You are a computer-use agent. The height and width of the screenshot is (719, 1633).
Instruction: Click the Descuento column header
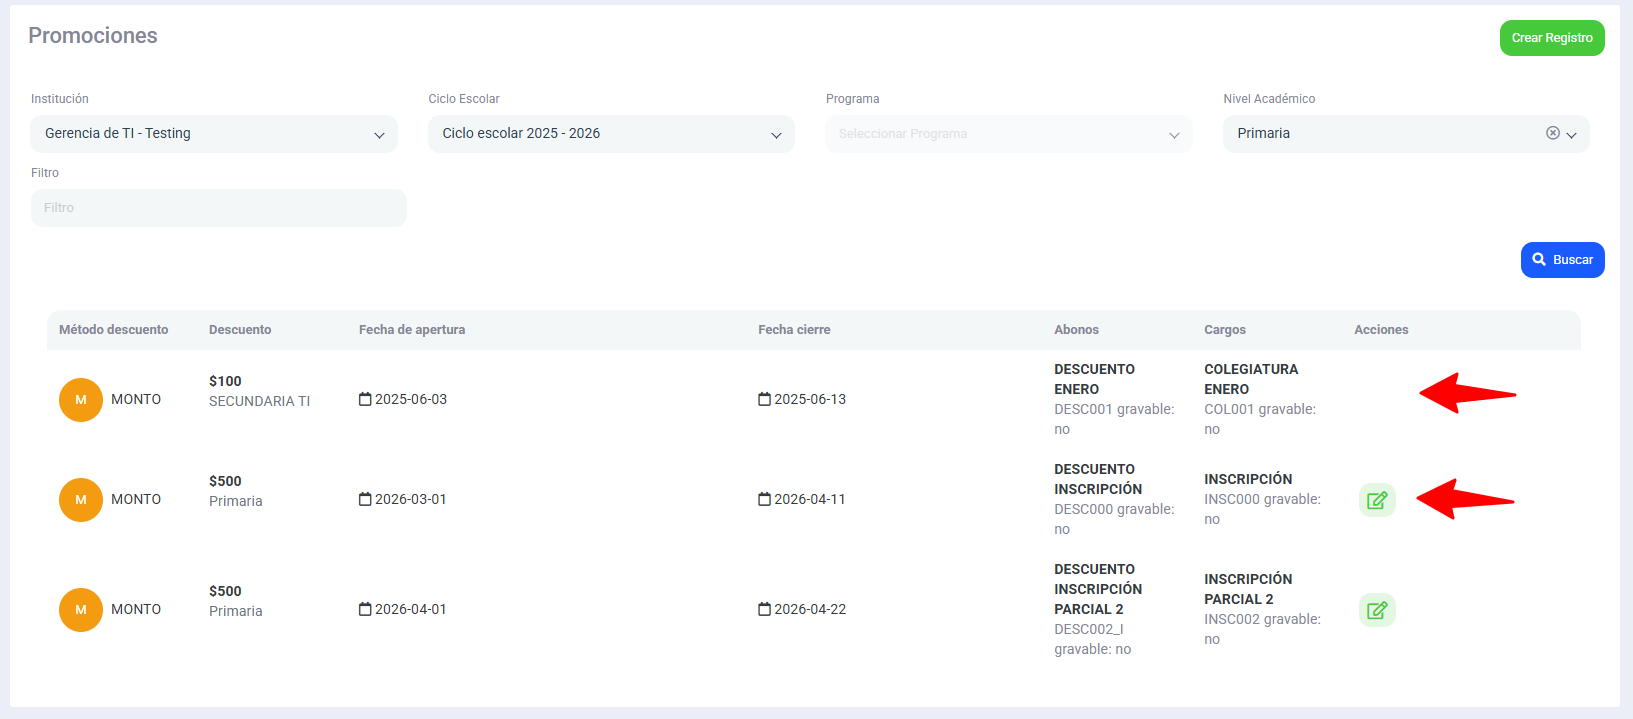pyautogui.click(x=240, y=330)
